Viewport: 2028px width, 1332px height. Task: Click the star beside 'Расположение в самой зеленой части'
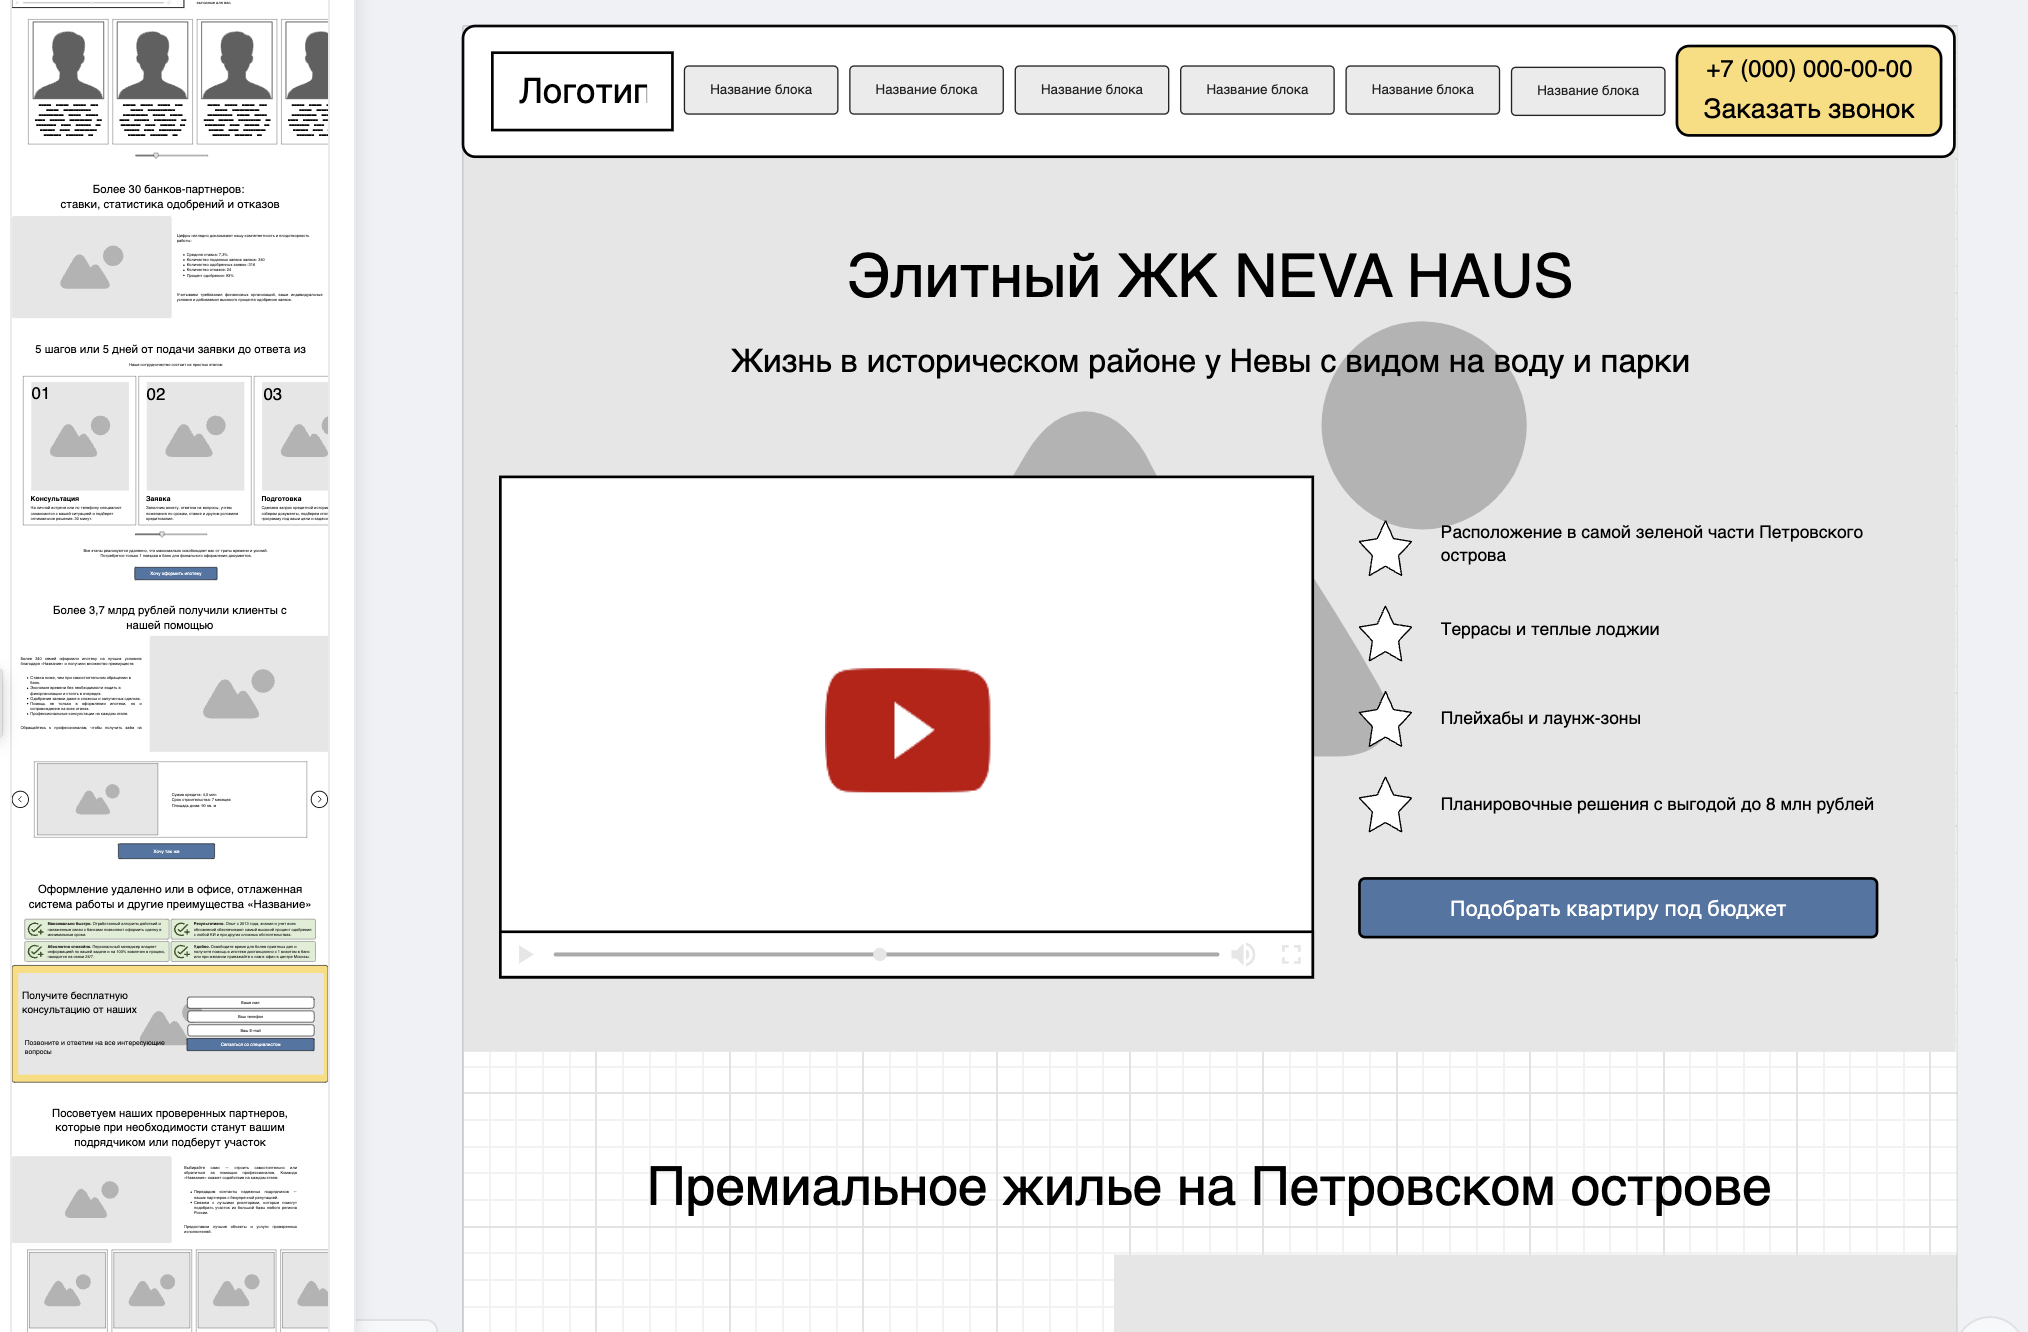pos(1385,548)
